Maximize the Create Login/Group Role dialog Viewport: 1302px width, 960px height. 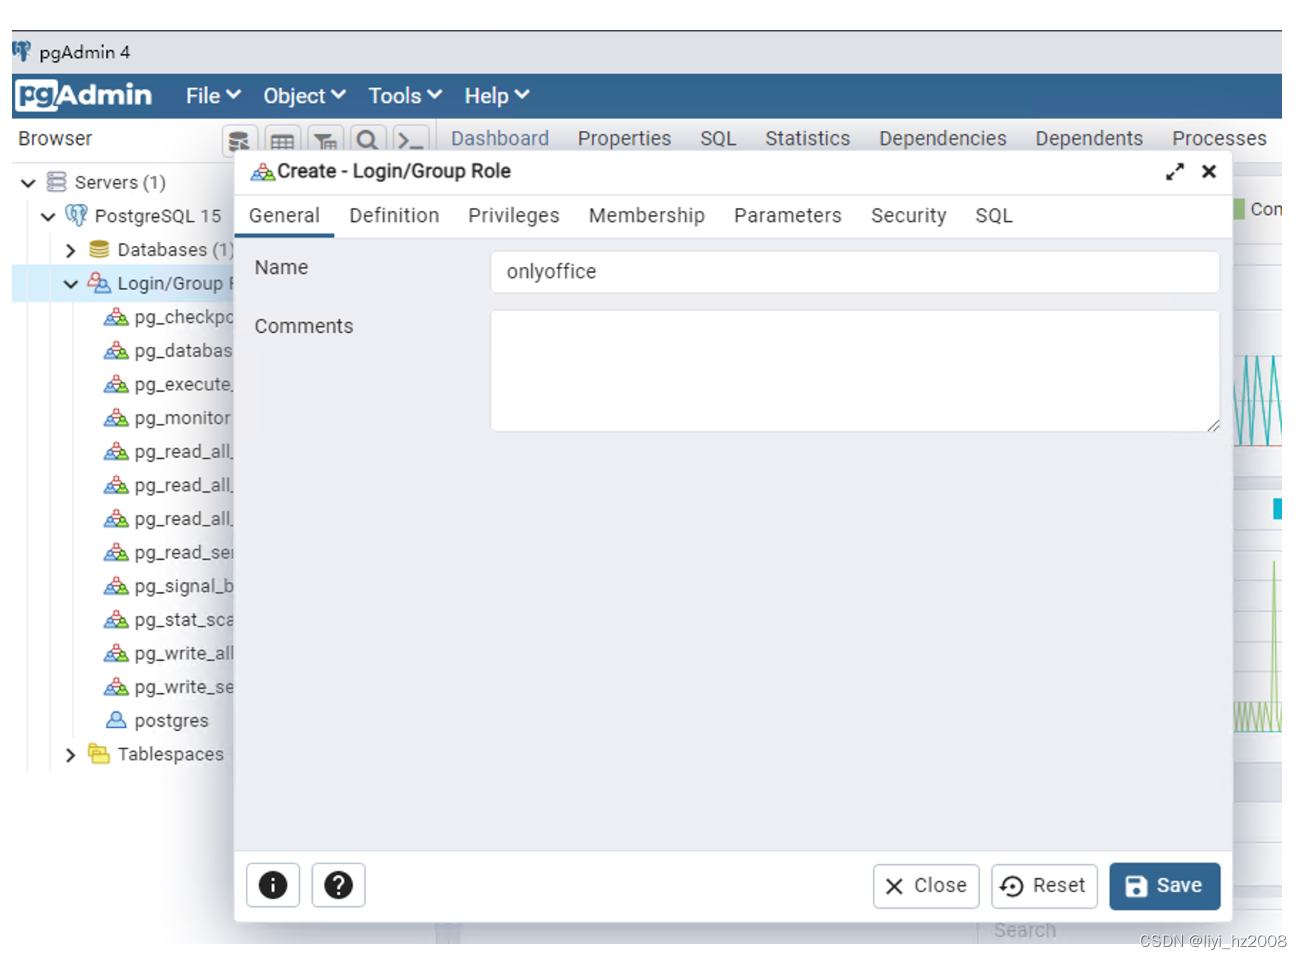click(x=1175, y=172)
